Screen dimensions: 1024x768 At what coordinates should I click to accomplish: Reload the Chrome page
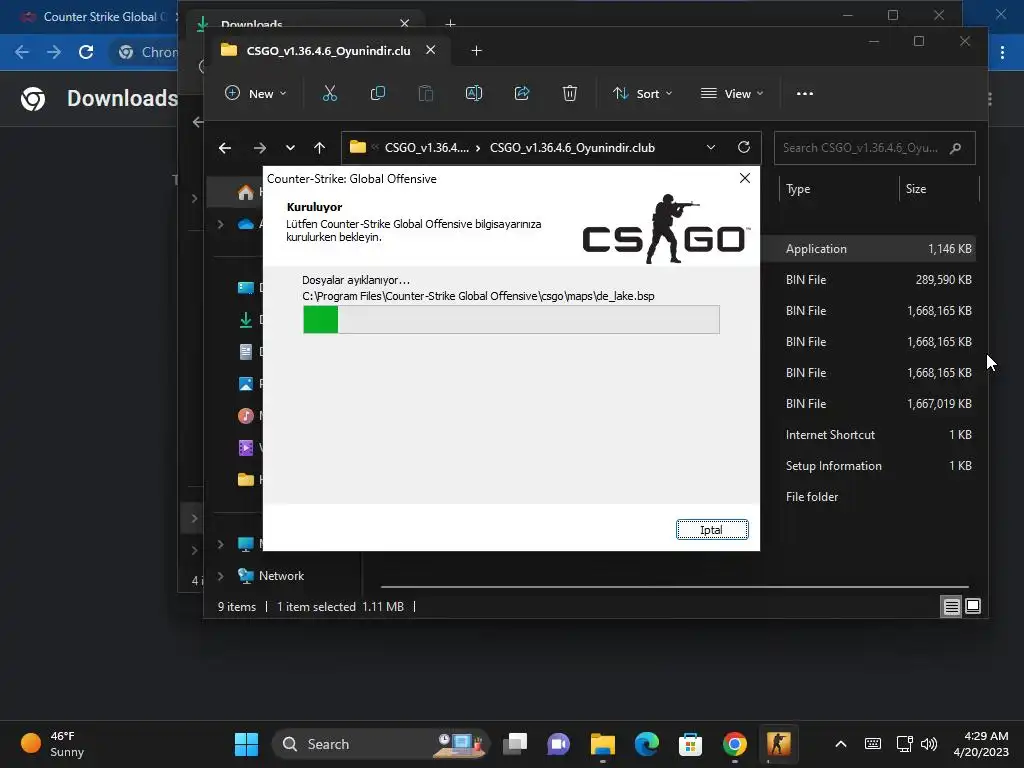pyautogui.click(x=86, y=52)
